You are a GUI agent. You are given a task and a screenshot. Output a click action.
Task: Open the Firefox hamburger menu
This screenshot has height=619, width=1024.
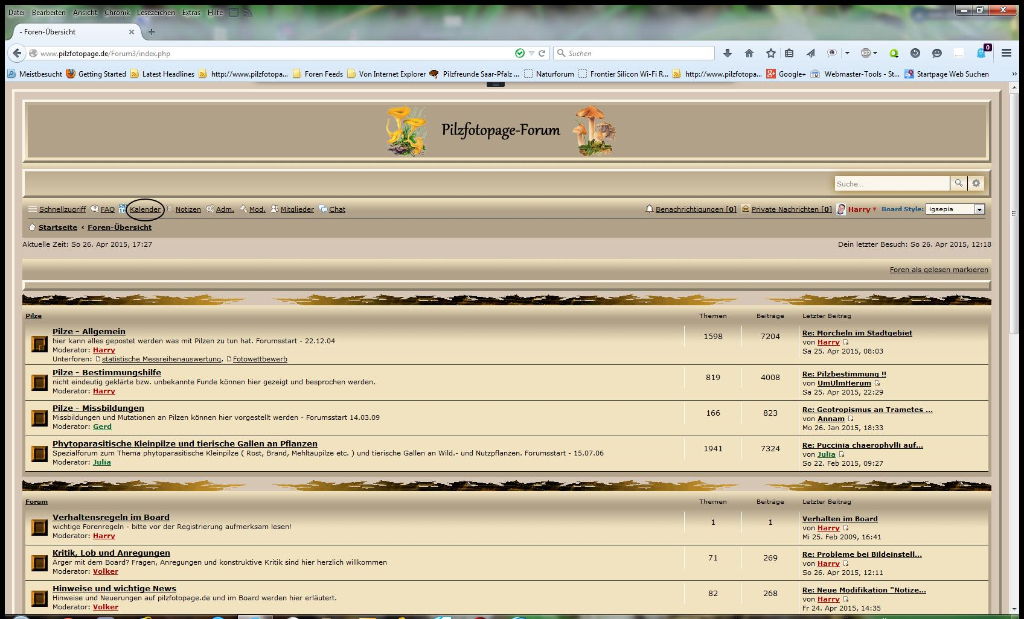(1006, 53)
